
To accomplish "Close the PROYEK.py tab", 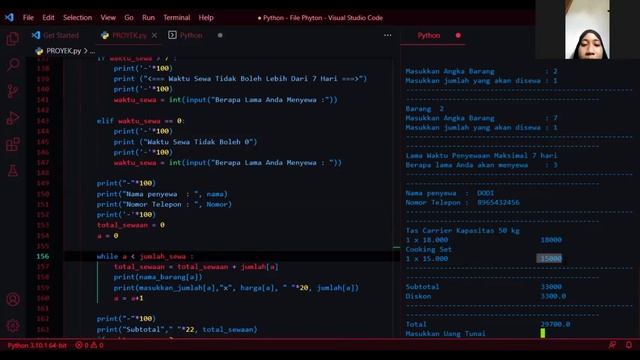I will point(154,36).
